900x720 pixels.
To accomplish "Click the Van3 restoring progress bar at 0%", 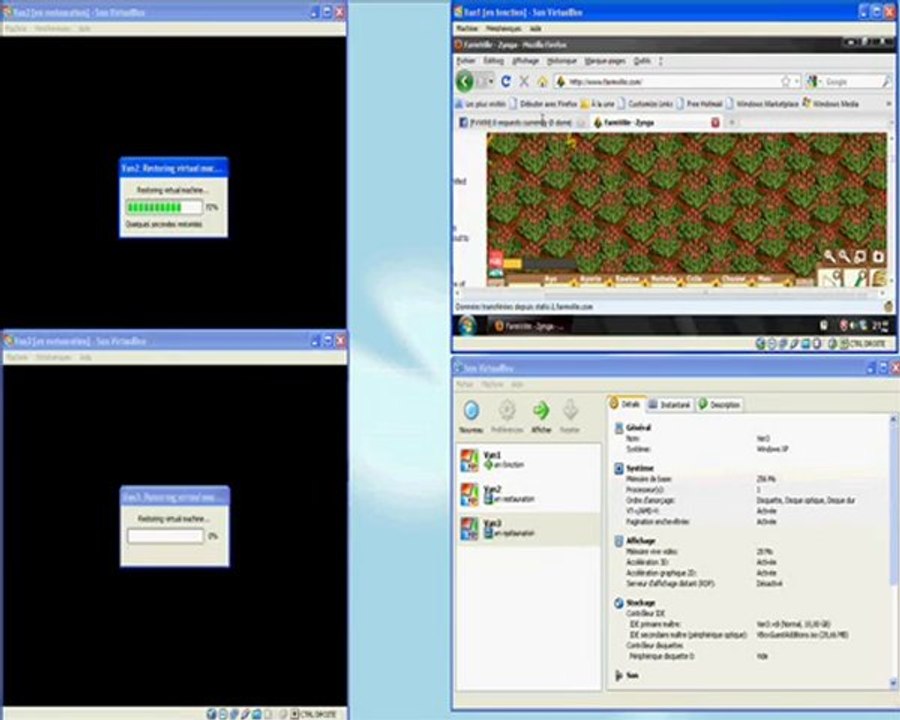I will pyautogui.click(x=165, y=536).
